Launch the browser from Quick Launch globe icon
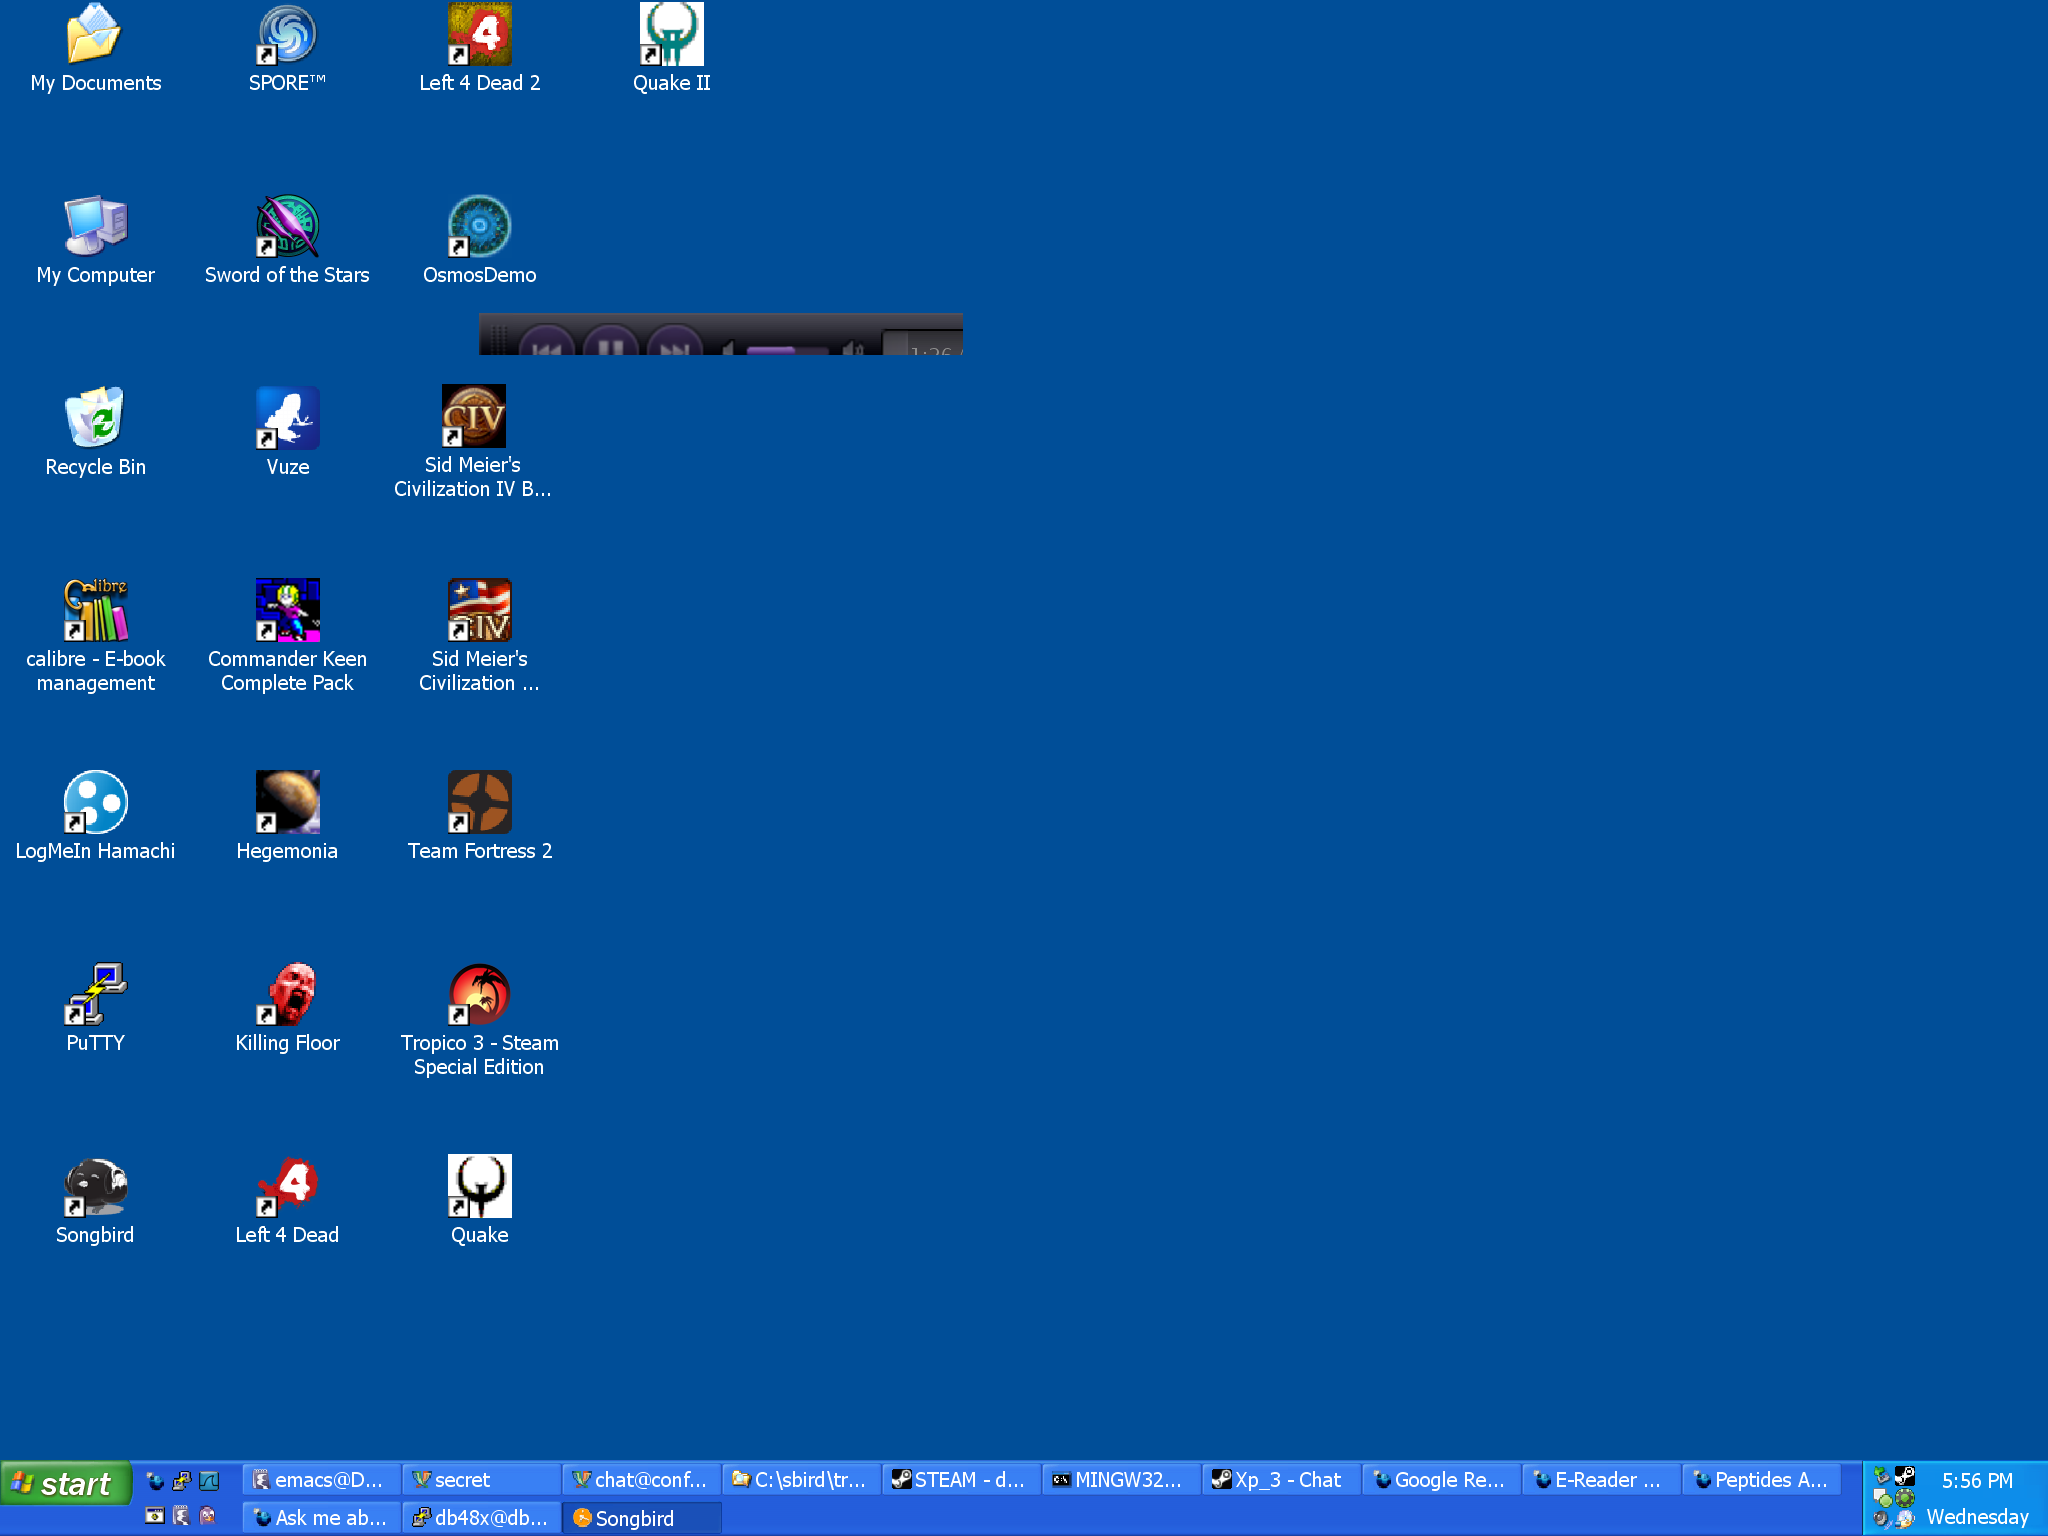The image size is (2048, 1536). pyautogui.click(x=155, y=1481)
